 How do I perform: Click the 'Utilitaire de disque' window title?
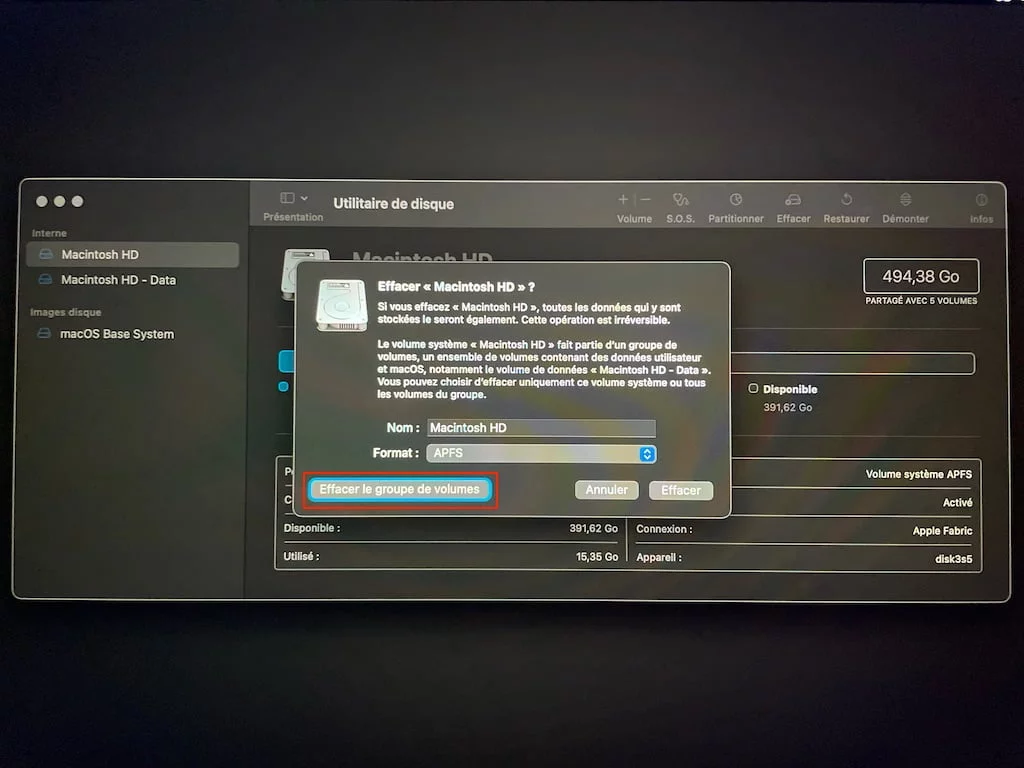point(393,203)
